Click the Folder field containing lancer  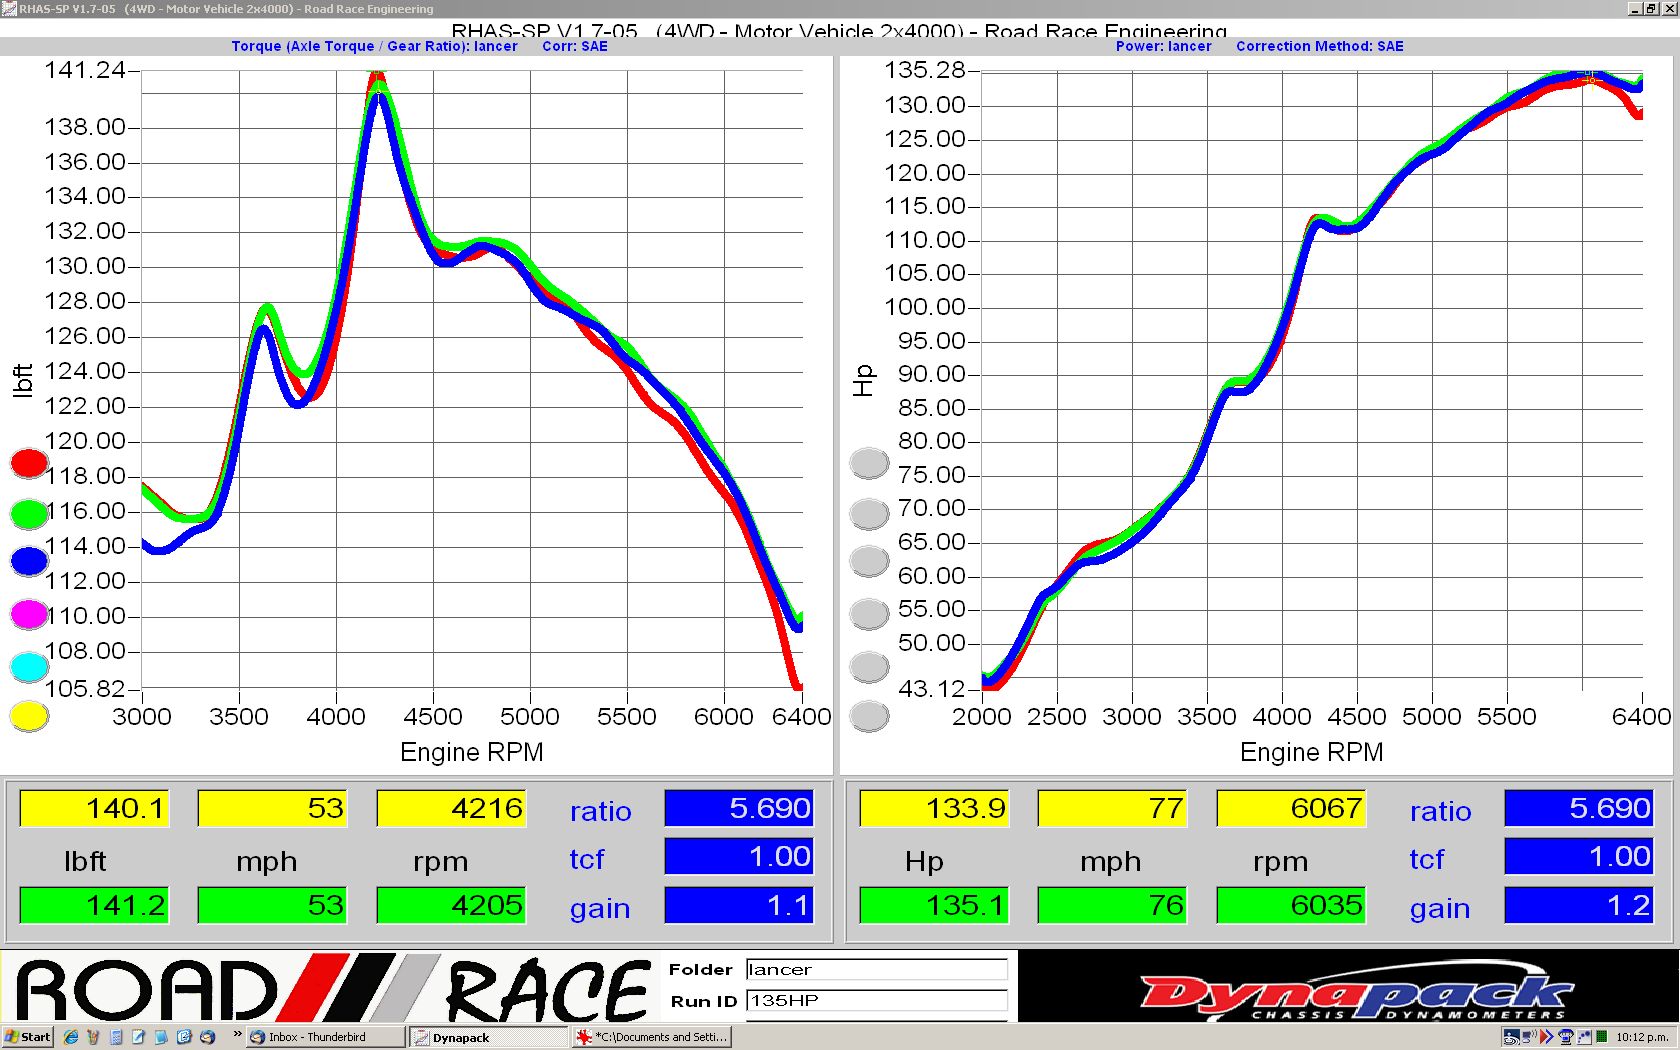coord(876,969)
